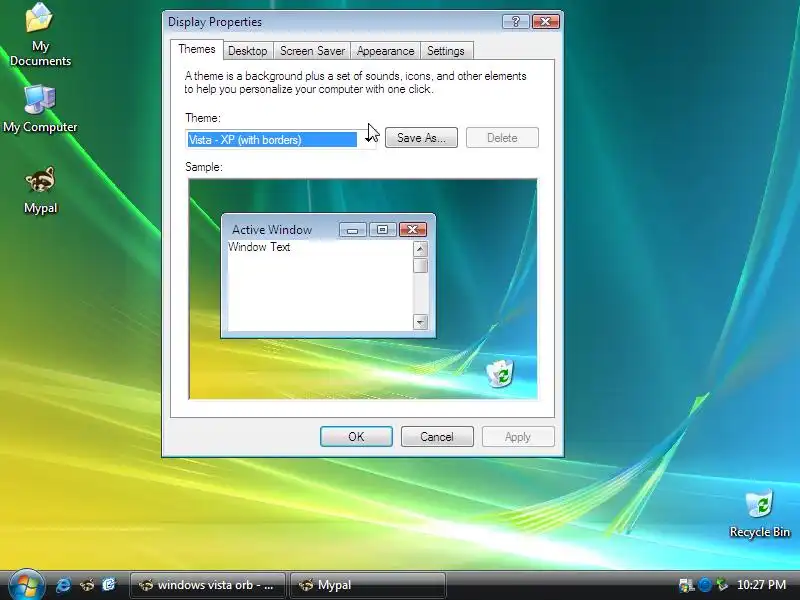Screen dimensions: 800x600
Task: Open the Vista Start orb
Action: 26,585
